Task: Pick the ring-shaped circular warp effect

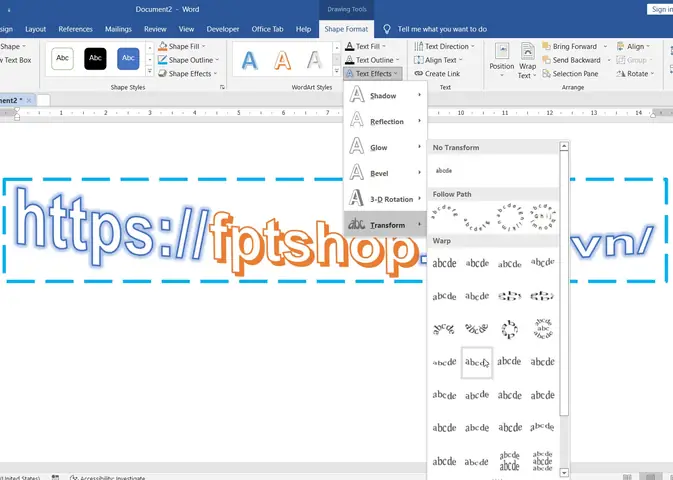Action: pos(509,329)
